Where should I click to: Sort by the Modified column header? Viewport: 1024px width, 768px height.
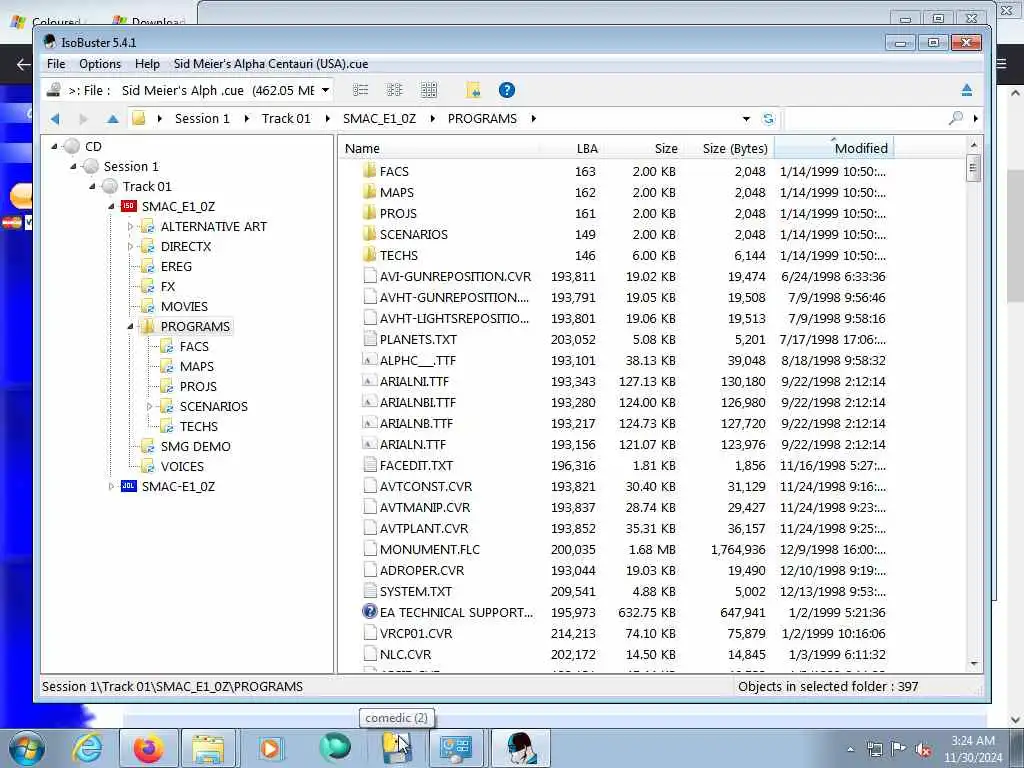(834, 148)
